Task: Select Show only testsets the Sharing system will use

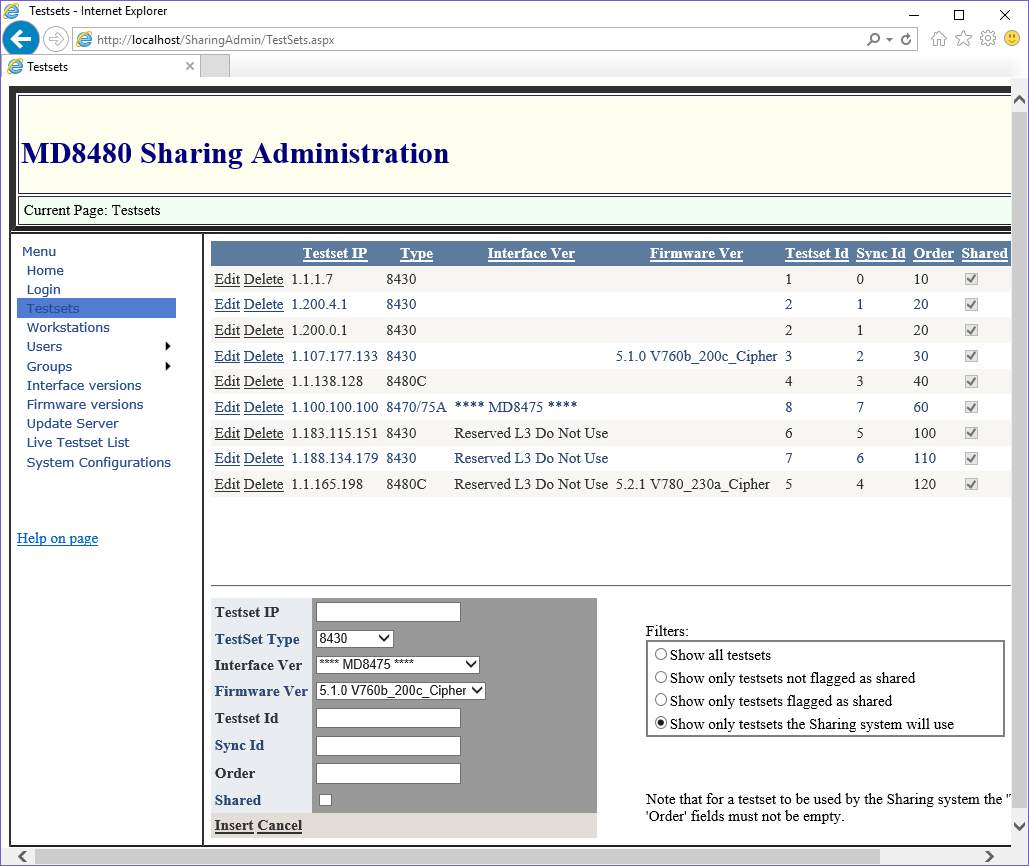Action: click(x=661, y=723)
